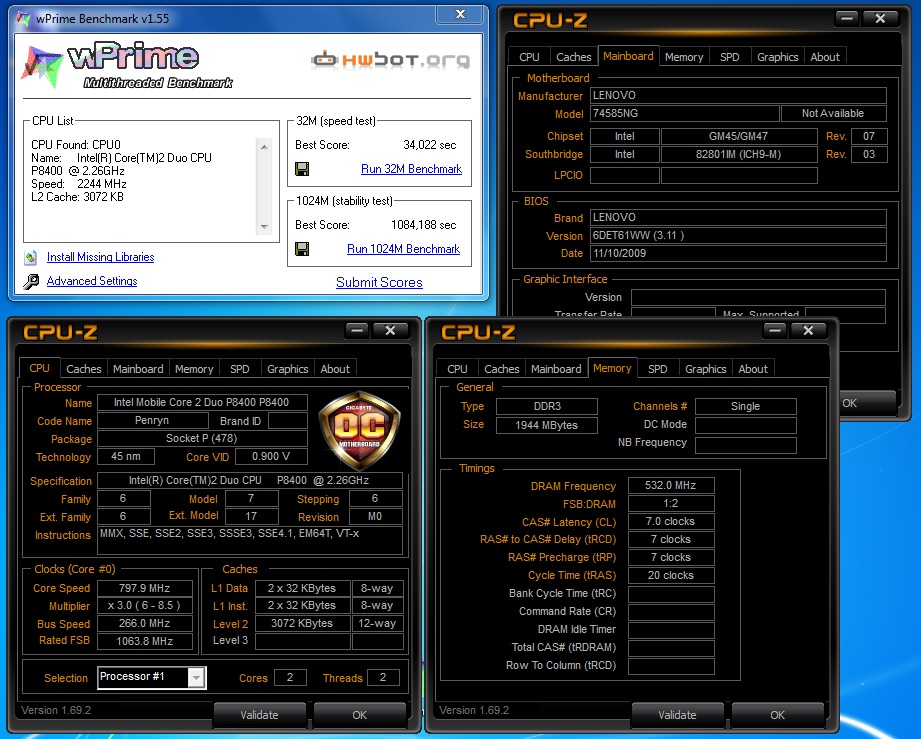The image size is (921, 739).
Task: Open Memory tab in CPU window
Action: pyautogui.click(x=194, y=369)
